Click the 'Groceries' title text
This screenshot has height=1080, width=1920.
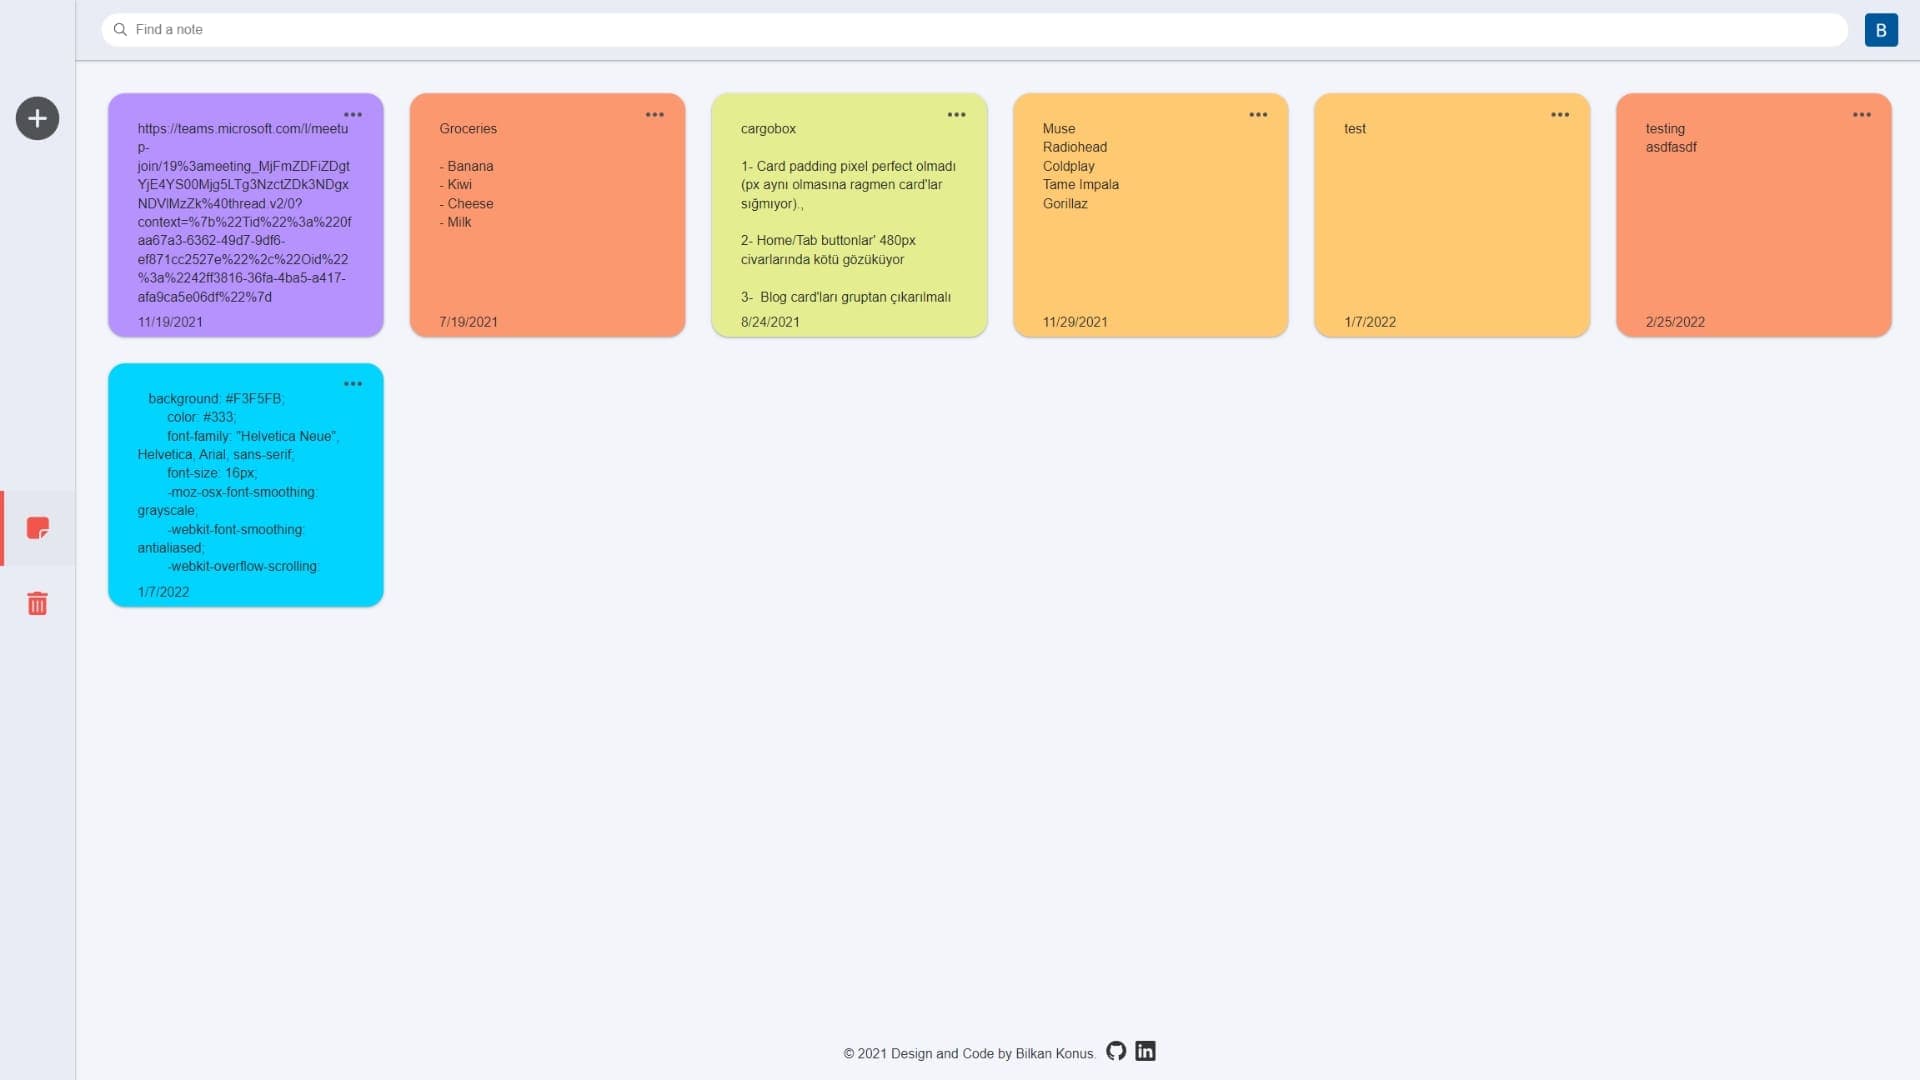(468, 129)
